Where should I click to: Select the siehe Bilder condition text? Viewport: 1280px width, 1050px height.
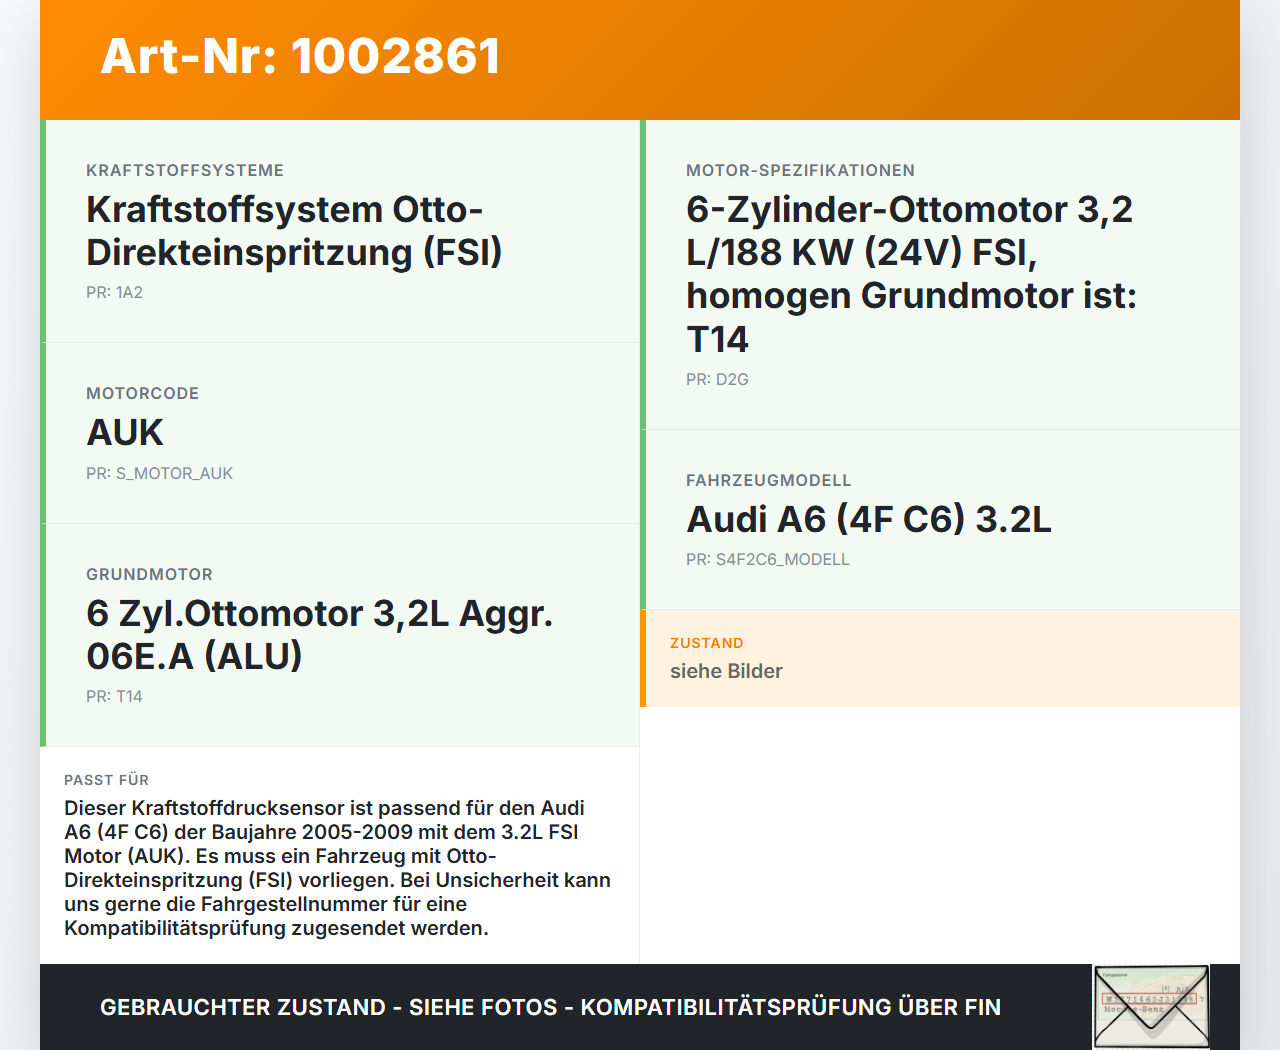[x=726, y=671]
